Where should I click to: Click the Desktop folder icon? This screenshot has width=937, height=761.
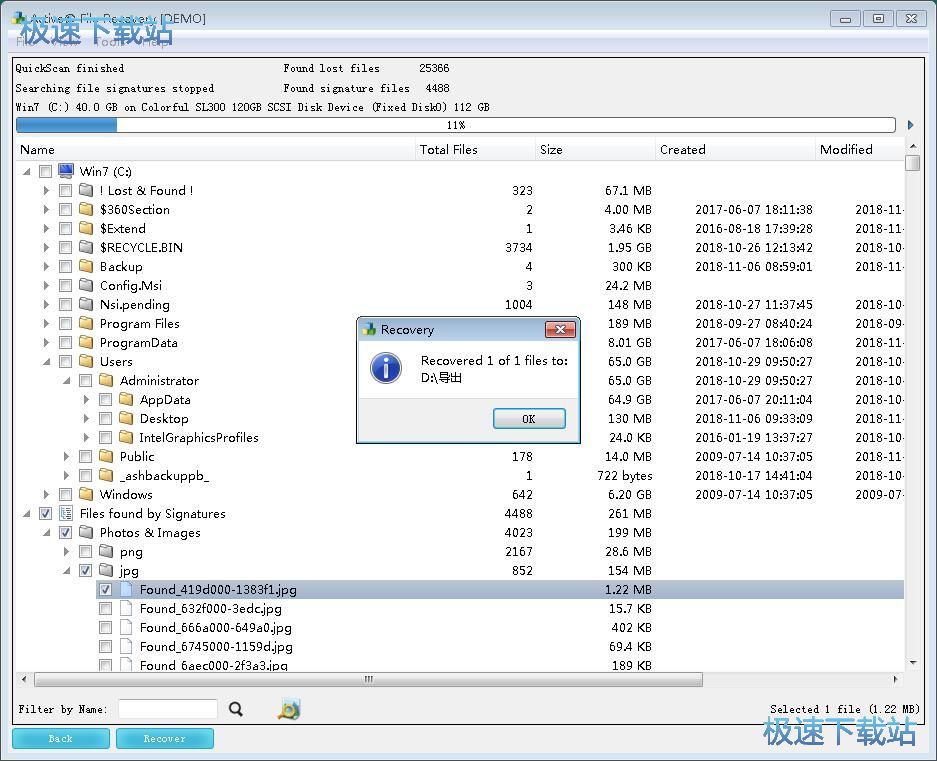point(126,418)
